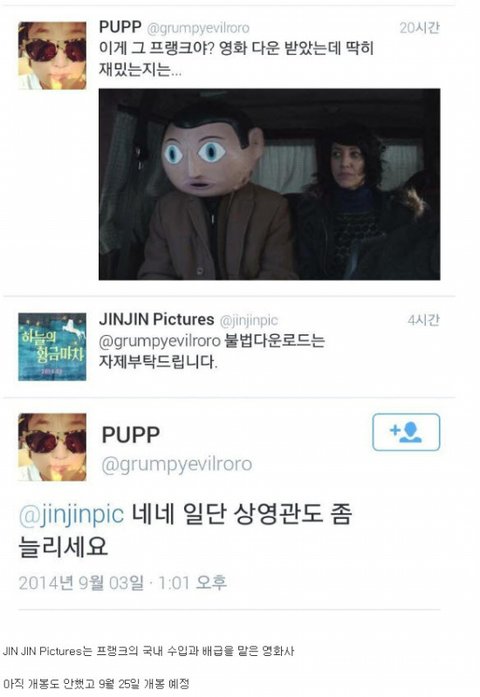Click the PUPP display name in the first tweet
This screenshot has width=480, height=697.
(x=120, y=27)
